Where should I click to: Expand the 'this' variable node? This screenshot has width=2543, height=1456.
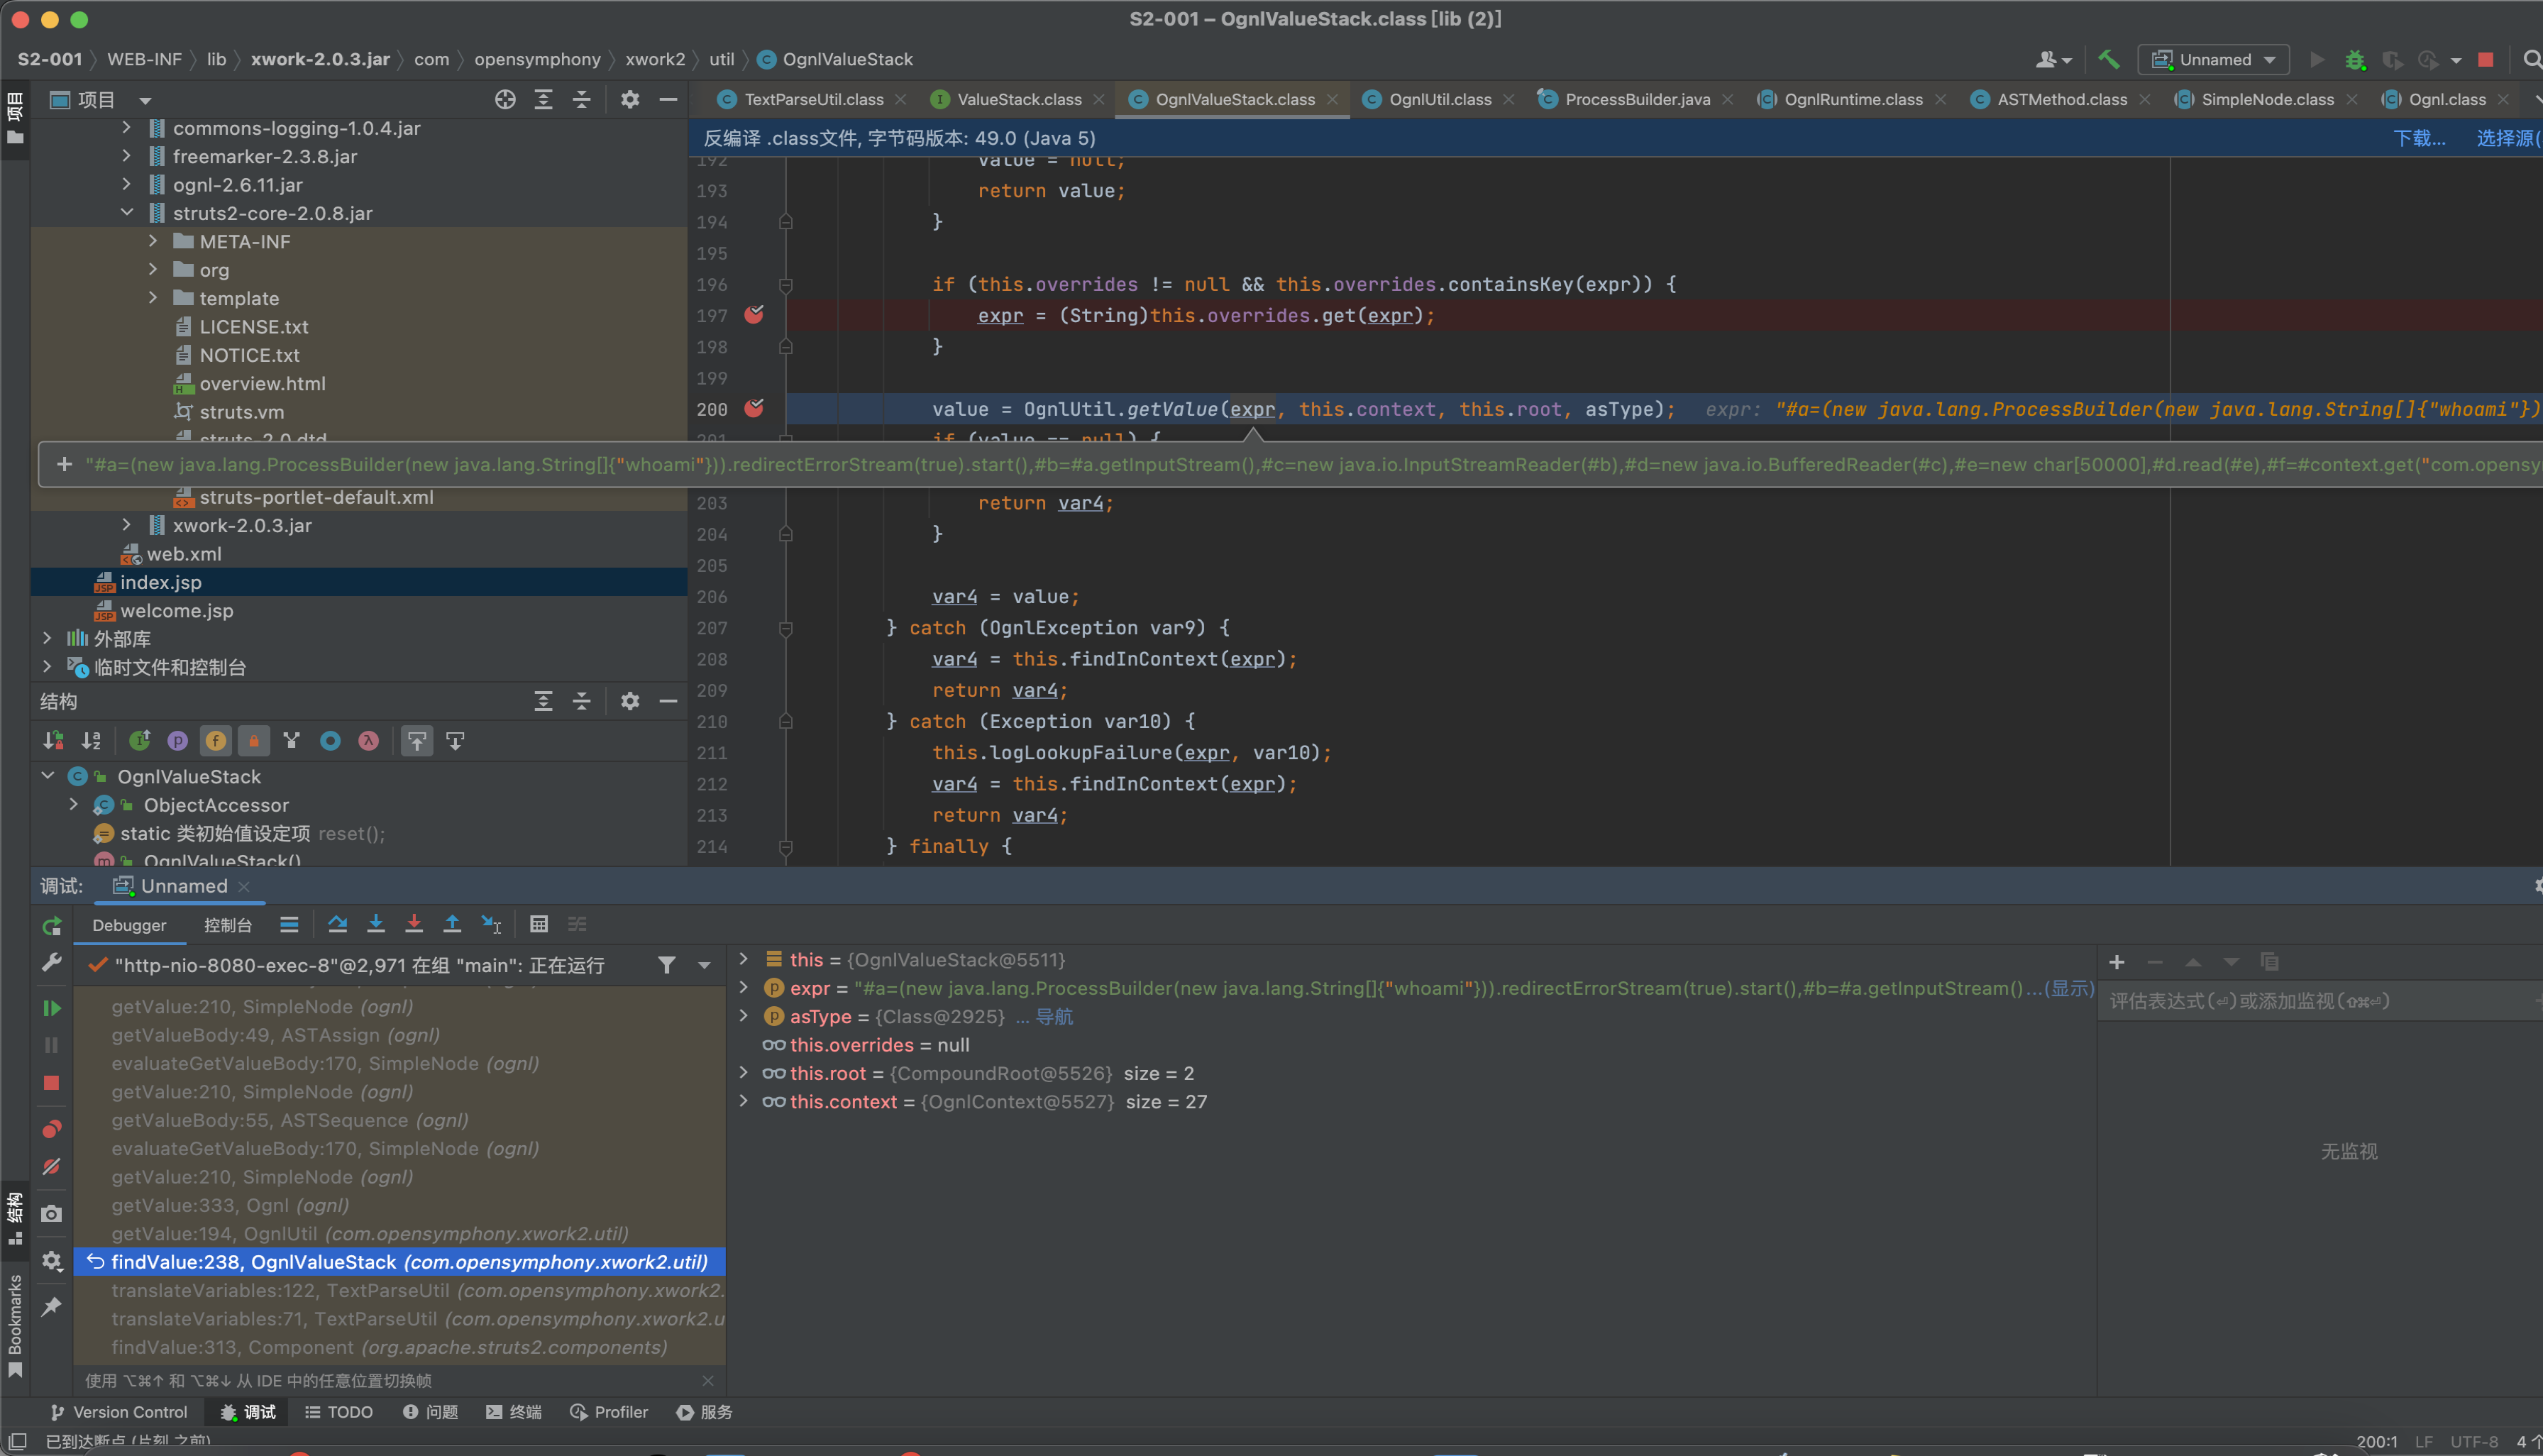(x=743, y=959)
